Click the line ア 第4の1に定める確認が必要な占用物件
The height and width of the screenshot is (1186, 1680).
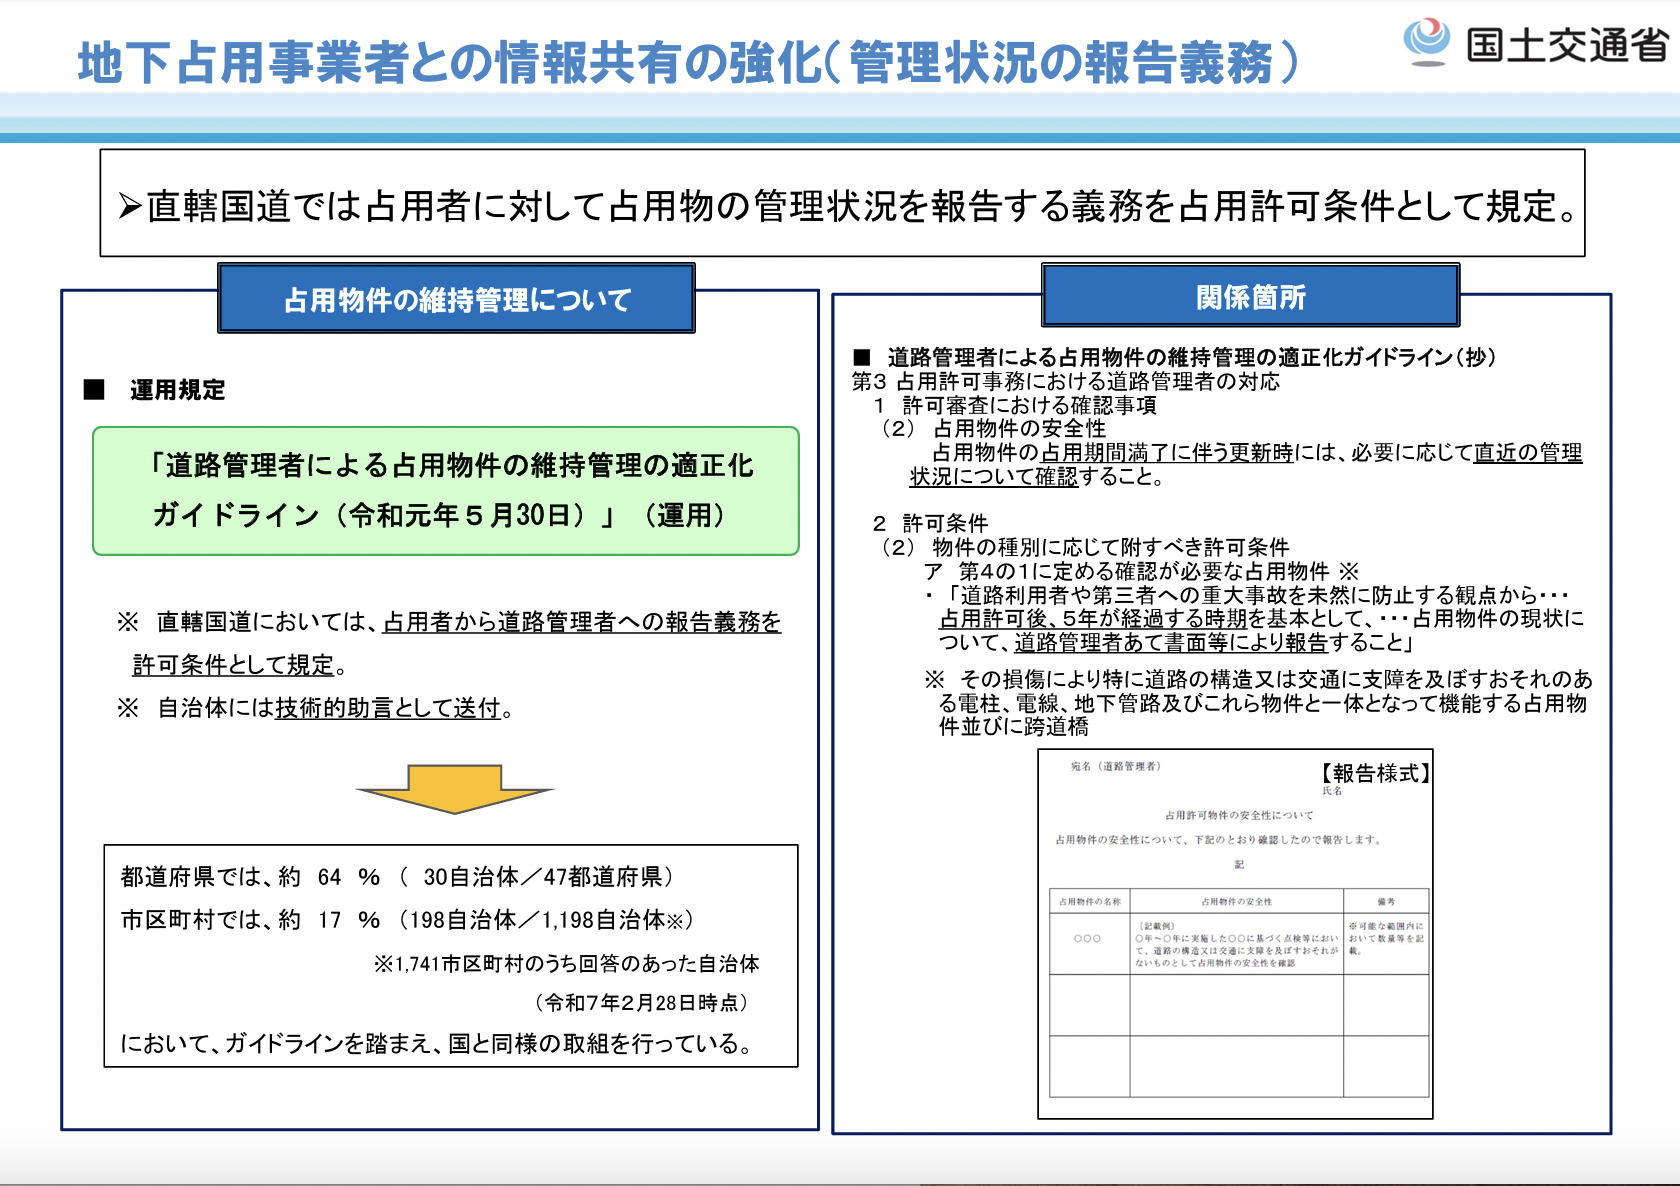pos(1141,571)
